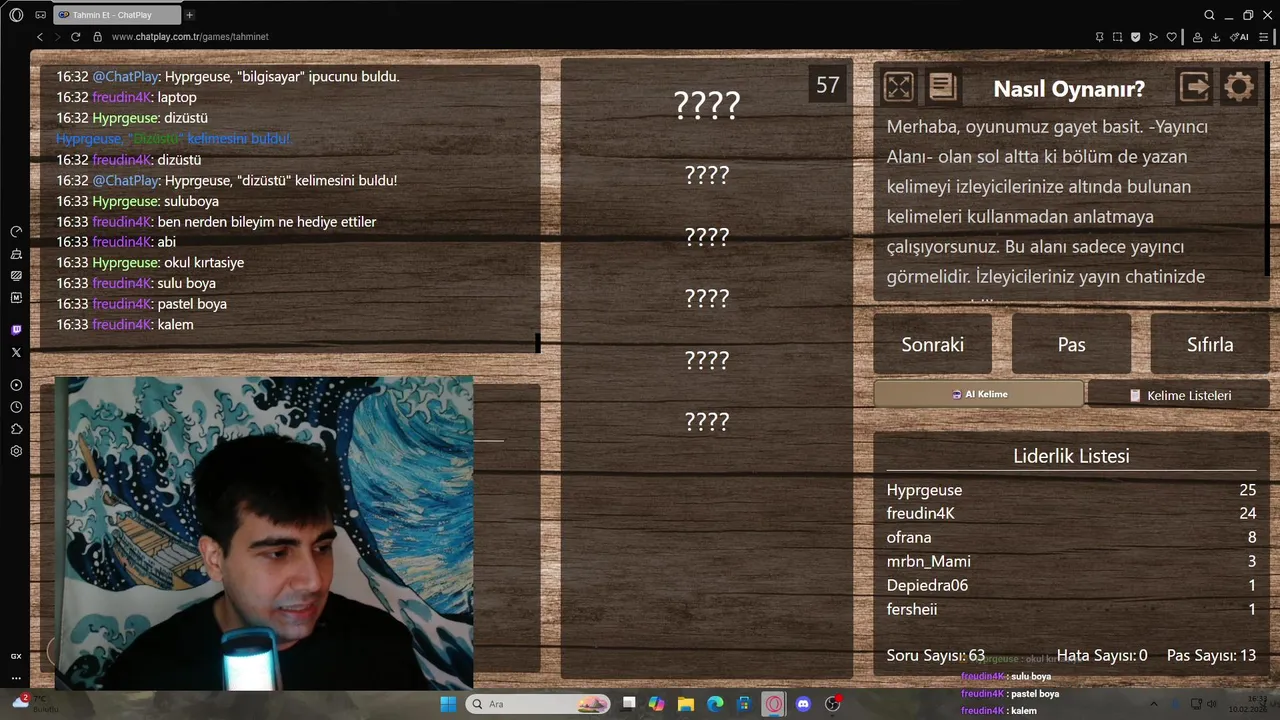
Task: Open sidebar settings gear icon
Action: 16,451
